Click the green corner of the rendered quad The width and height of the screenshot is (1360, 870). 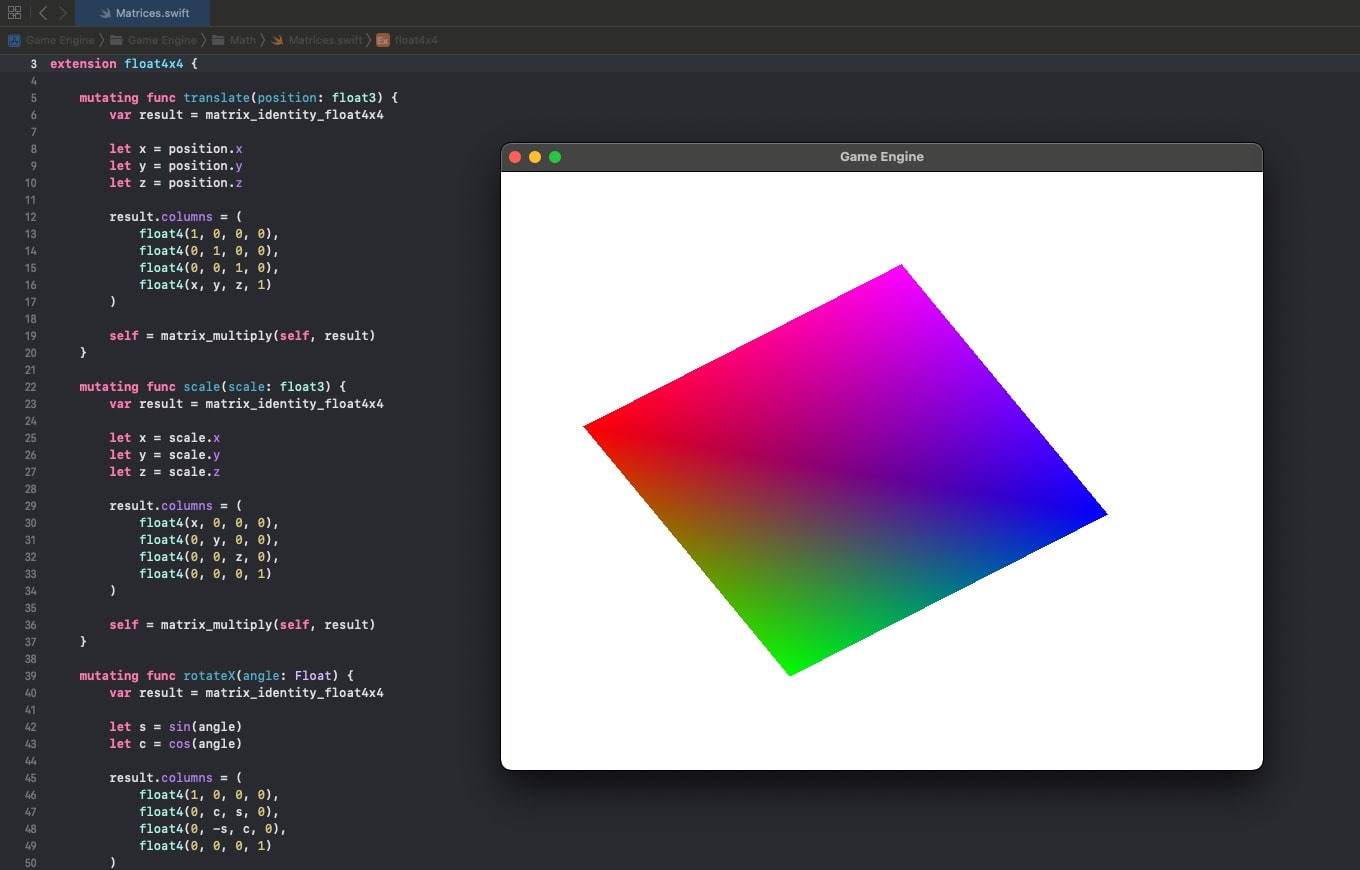click(x=791, y=670)
